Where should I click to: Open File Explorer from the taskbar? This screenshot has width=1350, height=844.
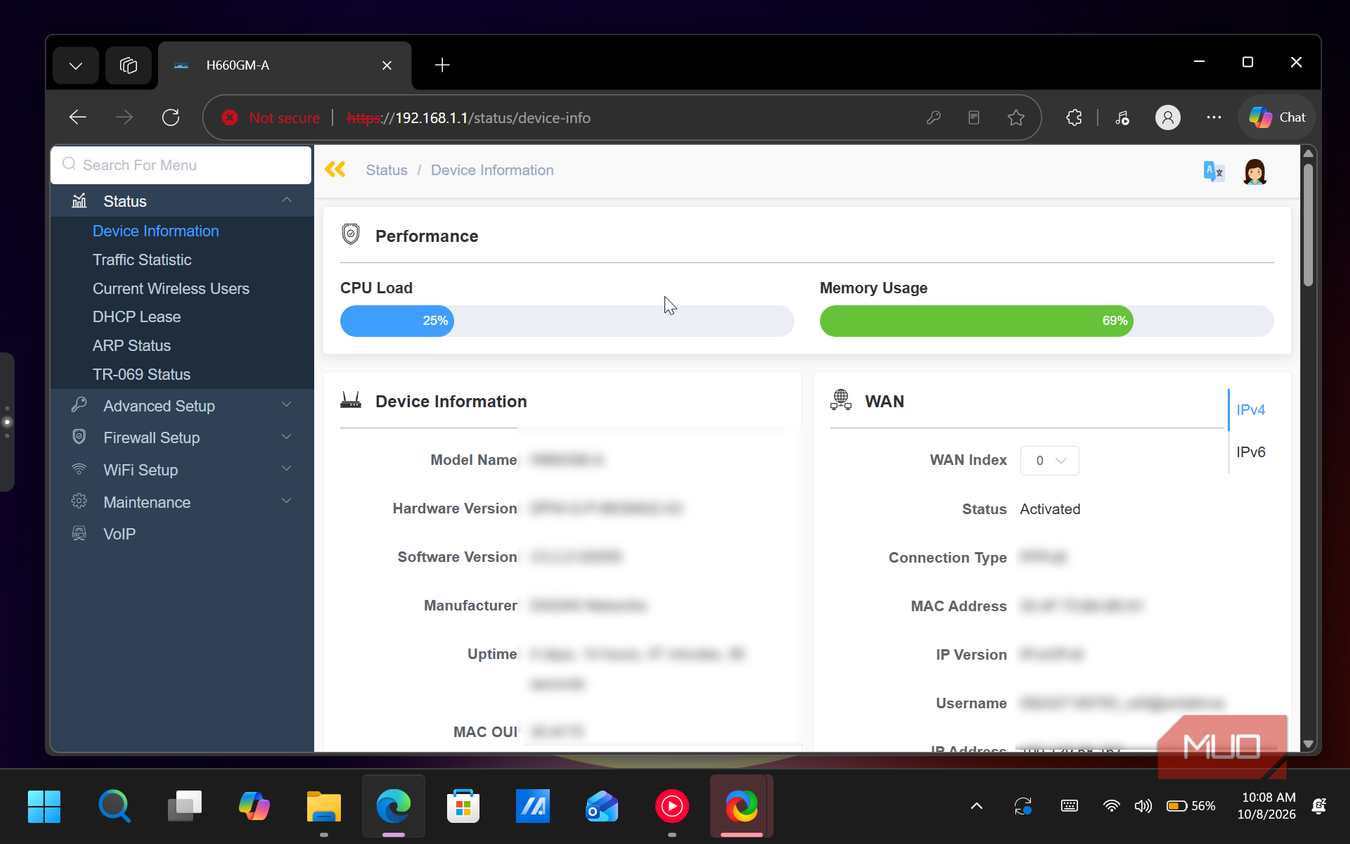(323, 806)
